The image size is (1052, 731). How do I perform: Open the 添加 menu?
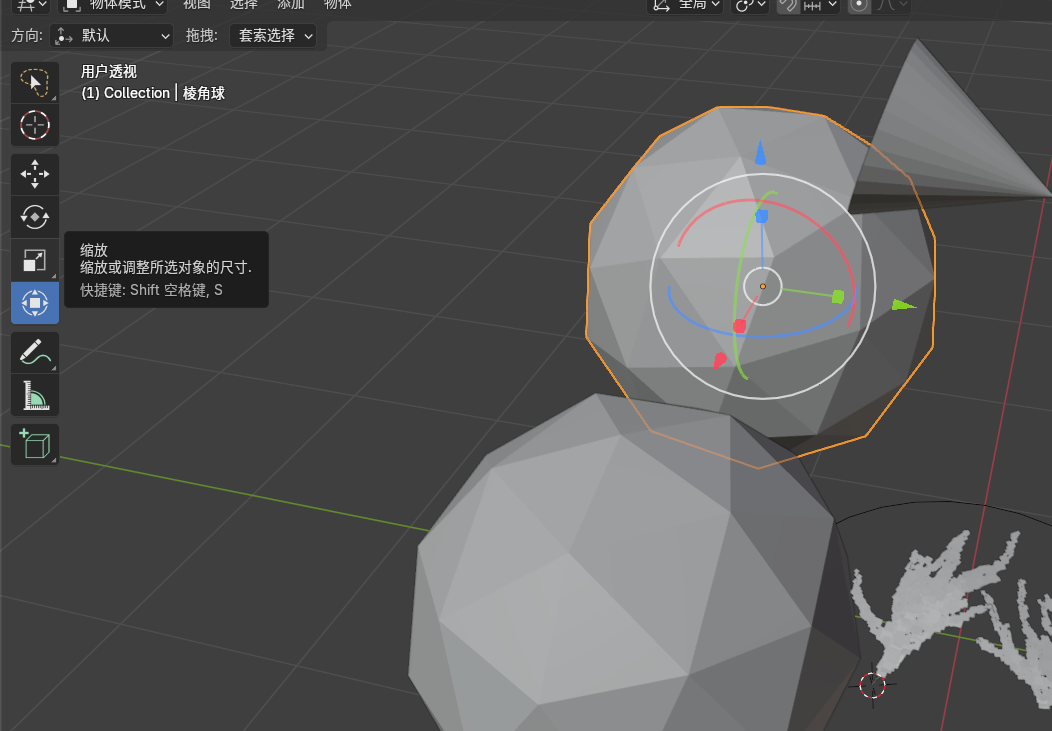tap(291, 5)
